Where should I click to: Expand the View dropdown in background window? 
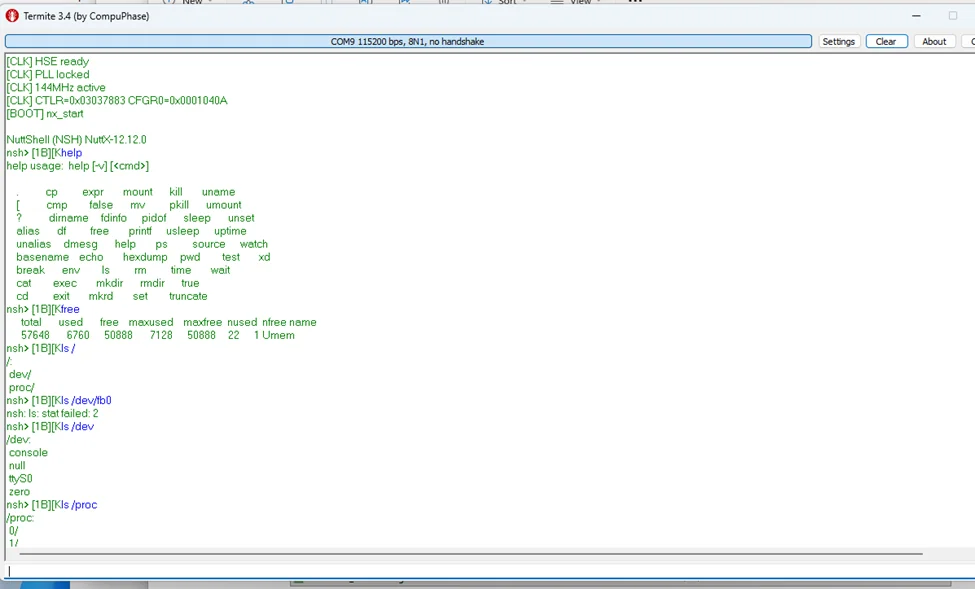(585, 3)
